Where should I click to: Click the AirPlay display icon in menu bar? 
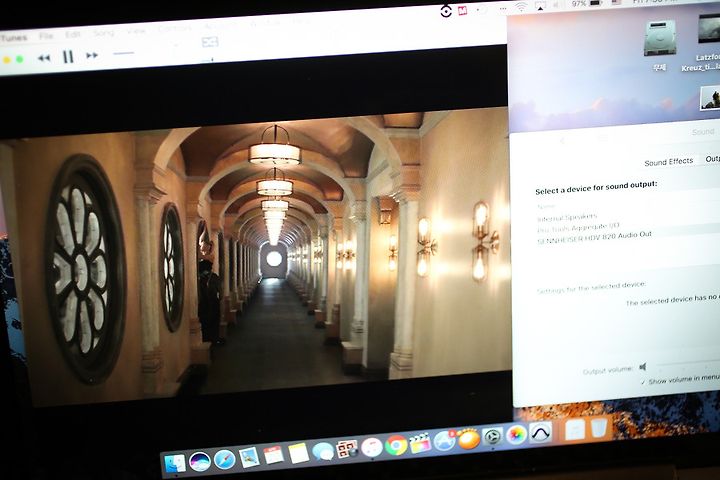click(x=540, y=6)
